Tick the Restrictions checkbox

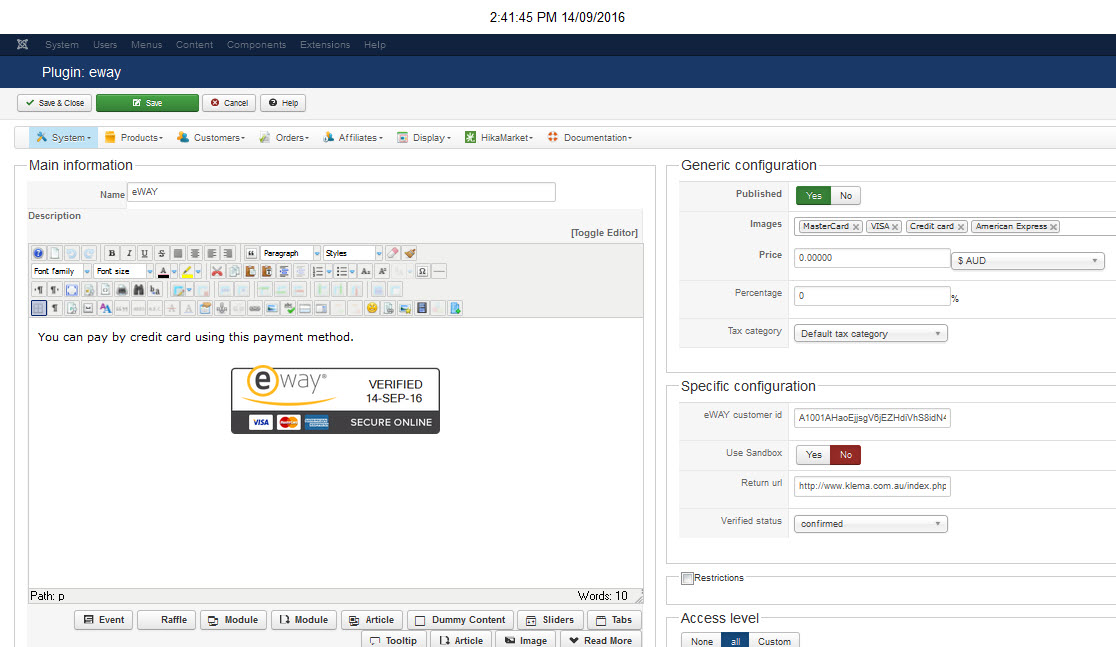[688, 578]
